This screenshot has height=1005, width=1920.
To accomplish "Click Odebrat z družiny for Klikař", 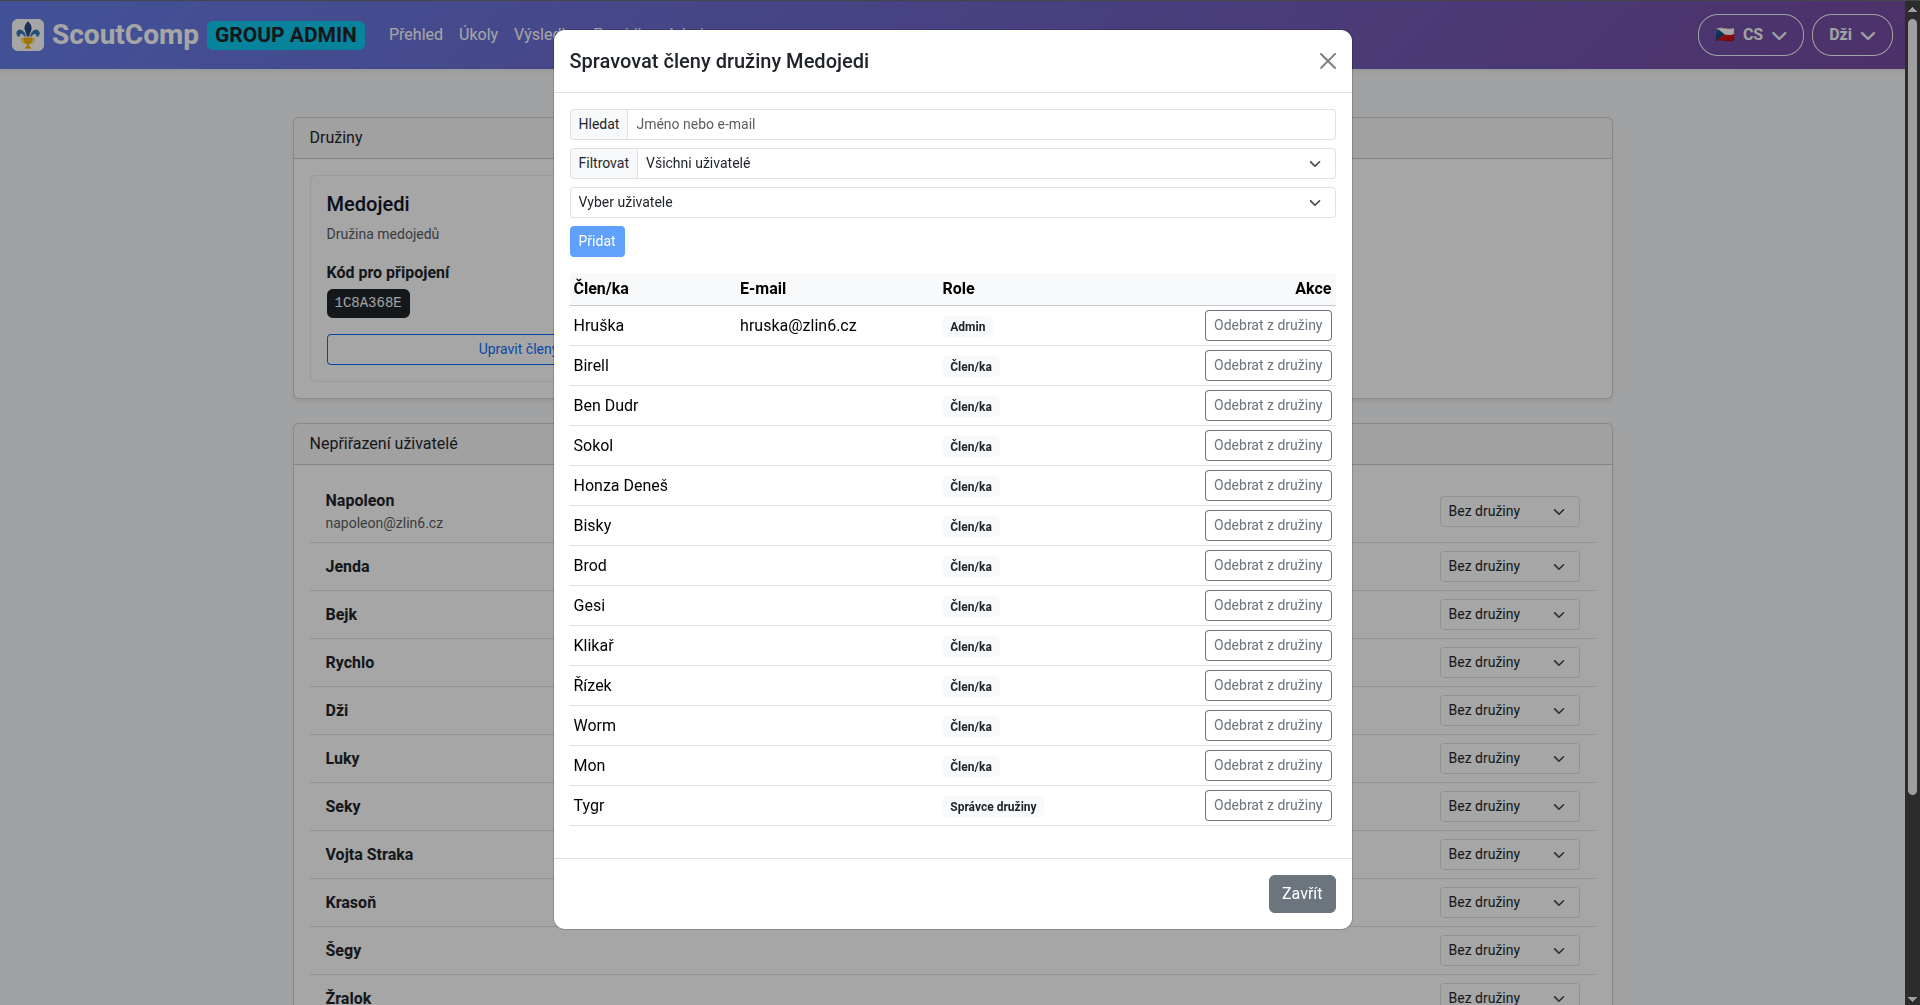I will point(1267,646).
